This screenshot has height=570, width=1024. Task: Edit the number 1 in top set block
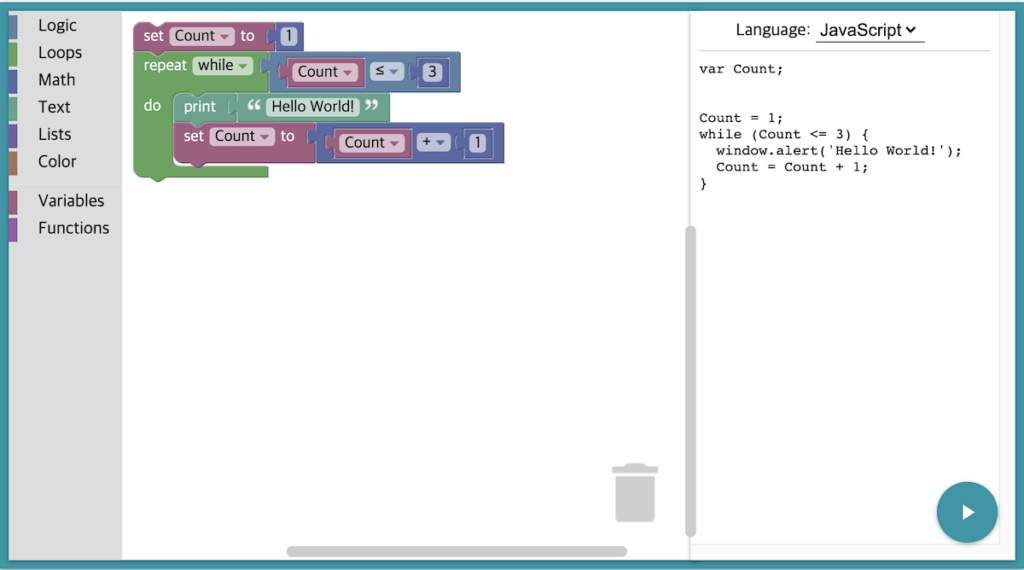[289, 36]
